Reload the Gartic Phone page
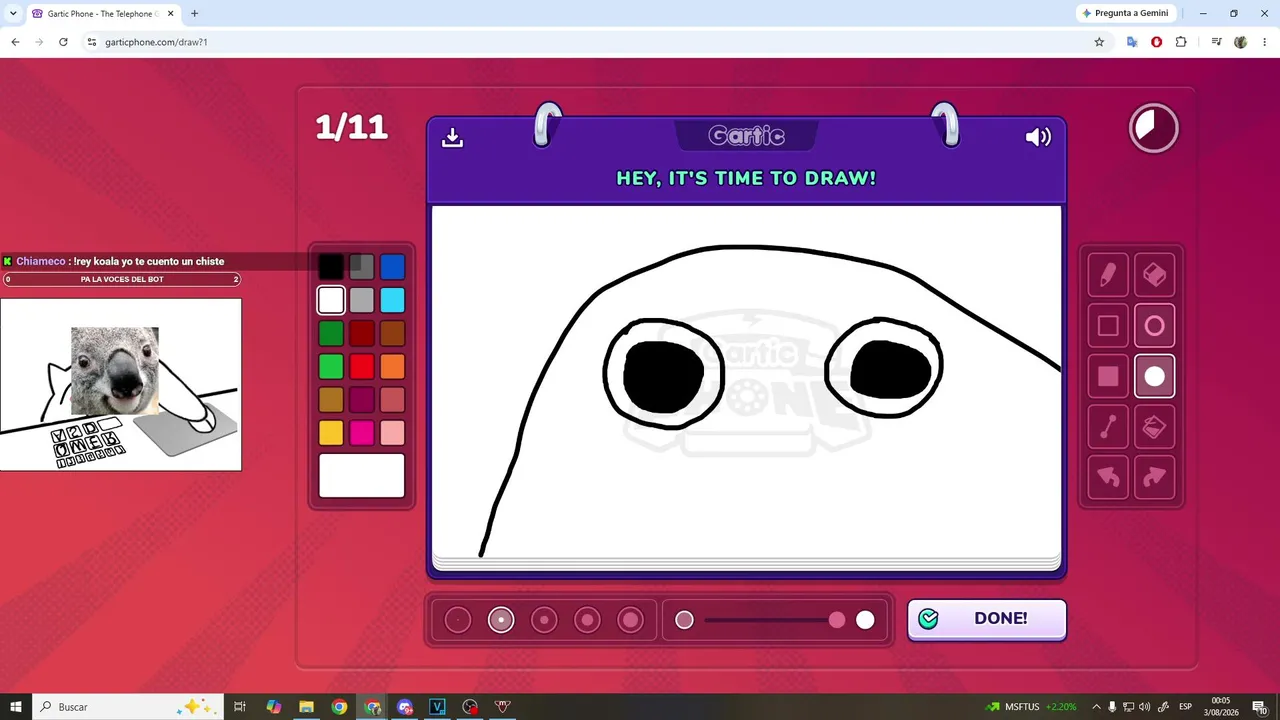Screen dimensions: 1280x720 (x=63, y=42)
